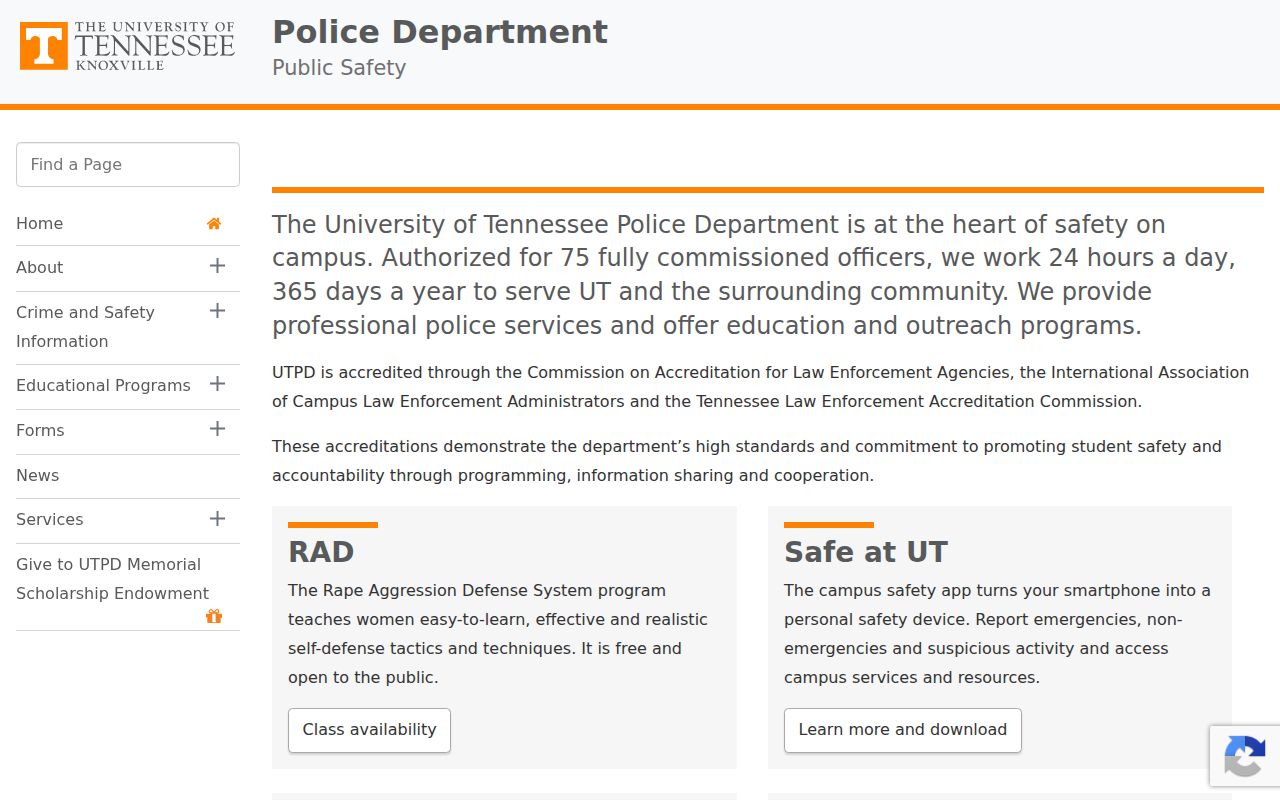This screenshot has height=800, width=1280.
Task: Open Give to UTPD Memorial Scholarship Endowment
Action: click(112, 579)
